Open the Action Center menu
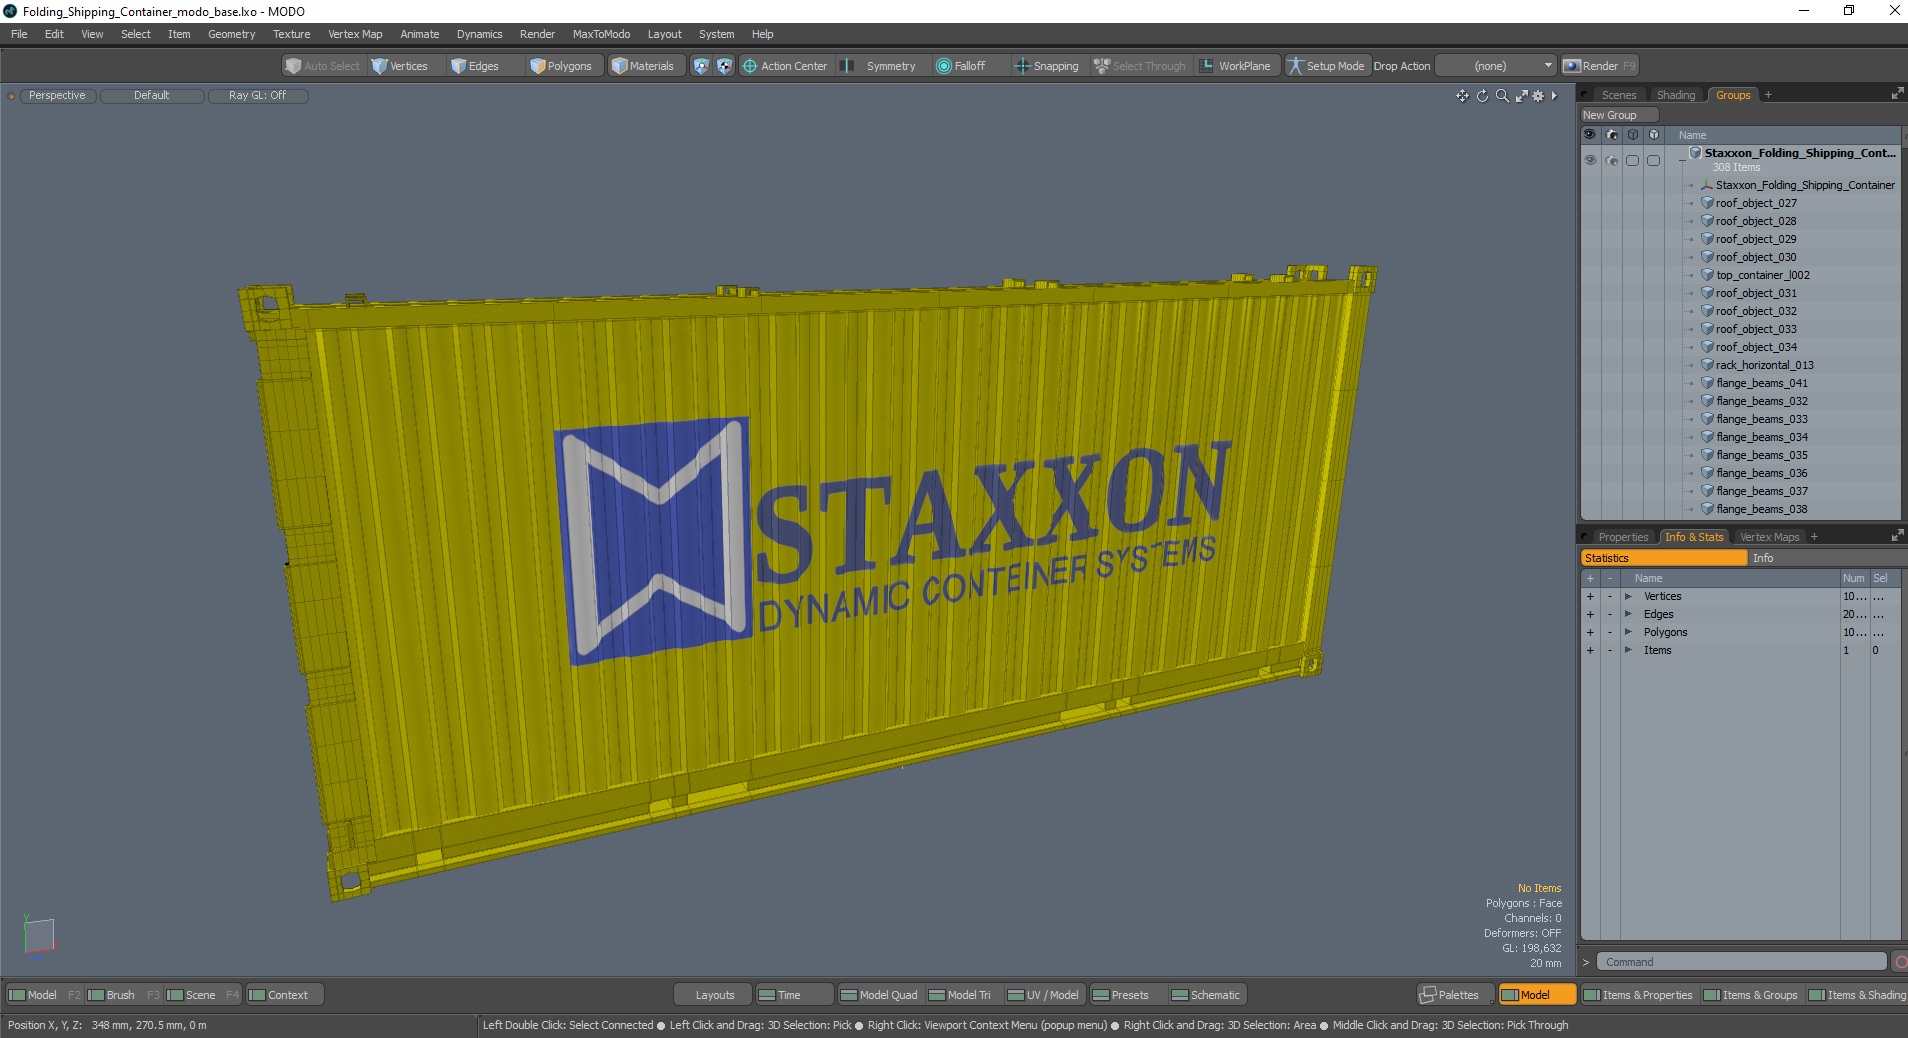The image size is (1908, 1038). [785, 66]
